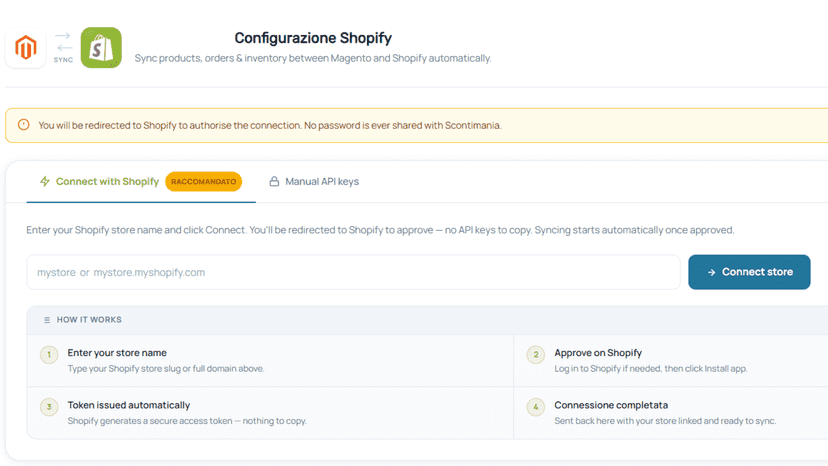Switch to Connect with Shopify tab
Viewport: 828px width, 466px height.
(141, 181)
